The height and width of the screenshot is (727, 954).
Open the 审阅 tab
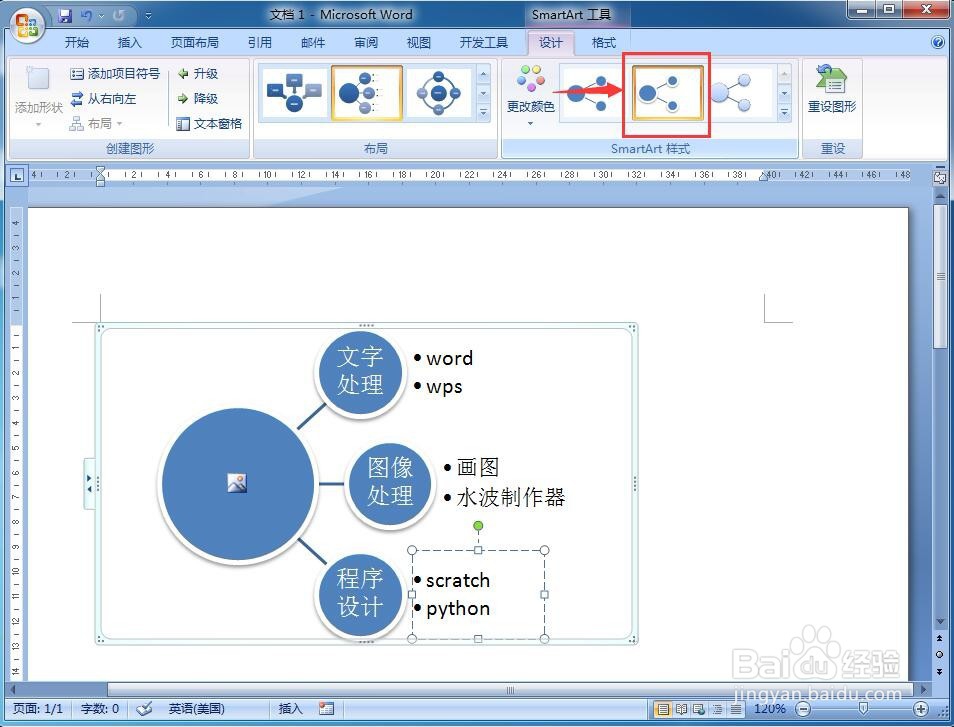click(x=366, y=42)
